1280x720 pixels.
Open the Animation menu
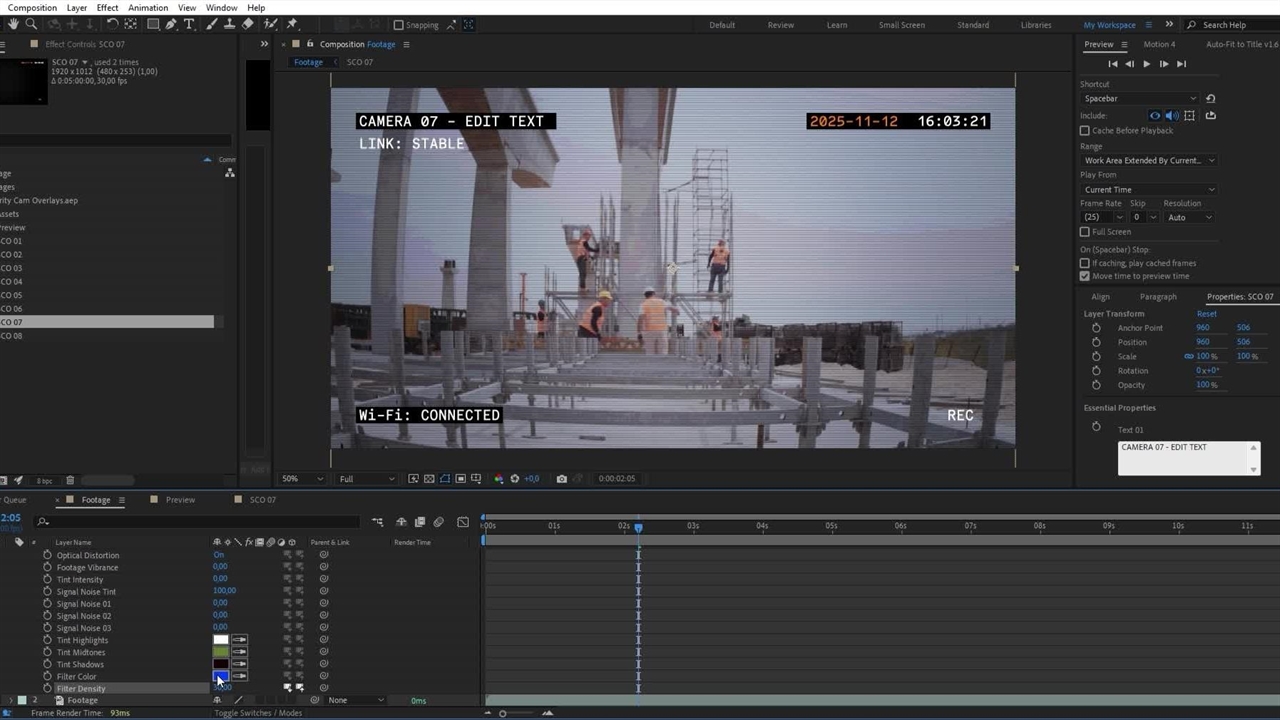(x=148, y=8)
